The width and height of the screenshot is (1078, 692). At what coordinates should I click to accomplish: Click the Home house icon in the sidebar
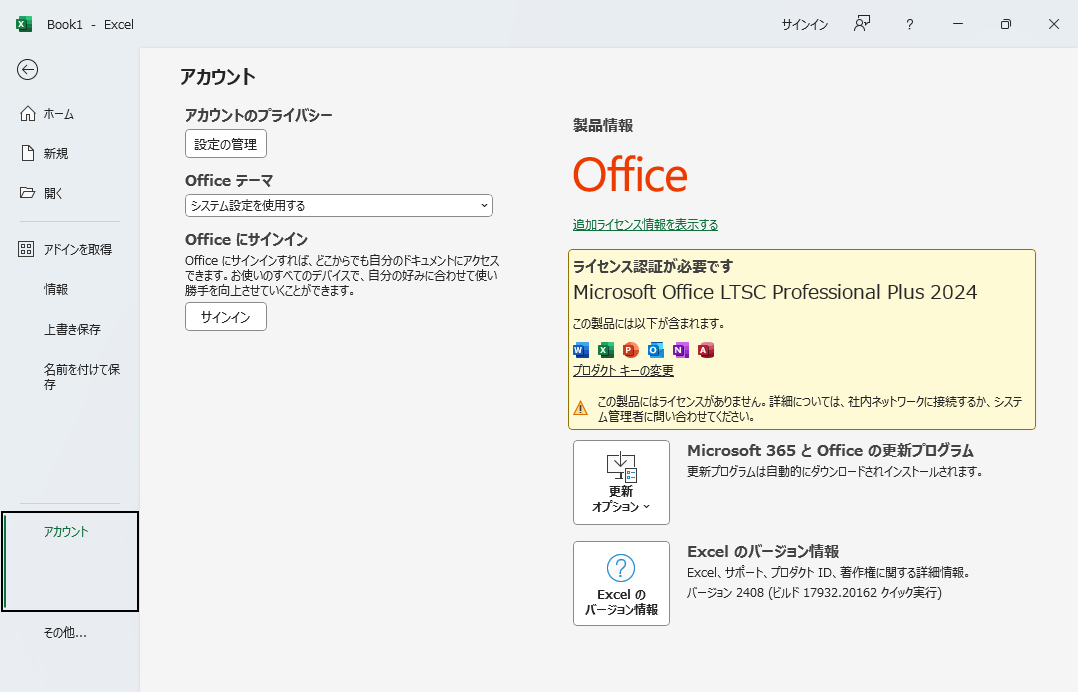(x=28, y=113)
